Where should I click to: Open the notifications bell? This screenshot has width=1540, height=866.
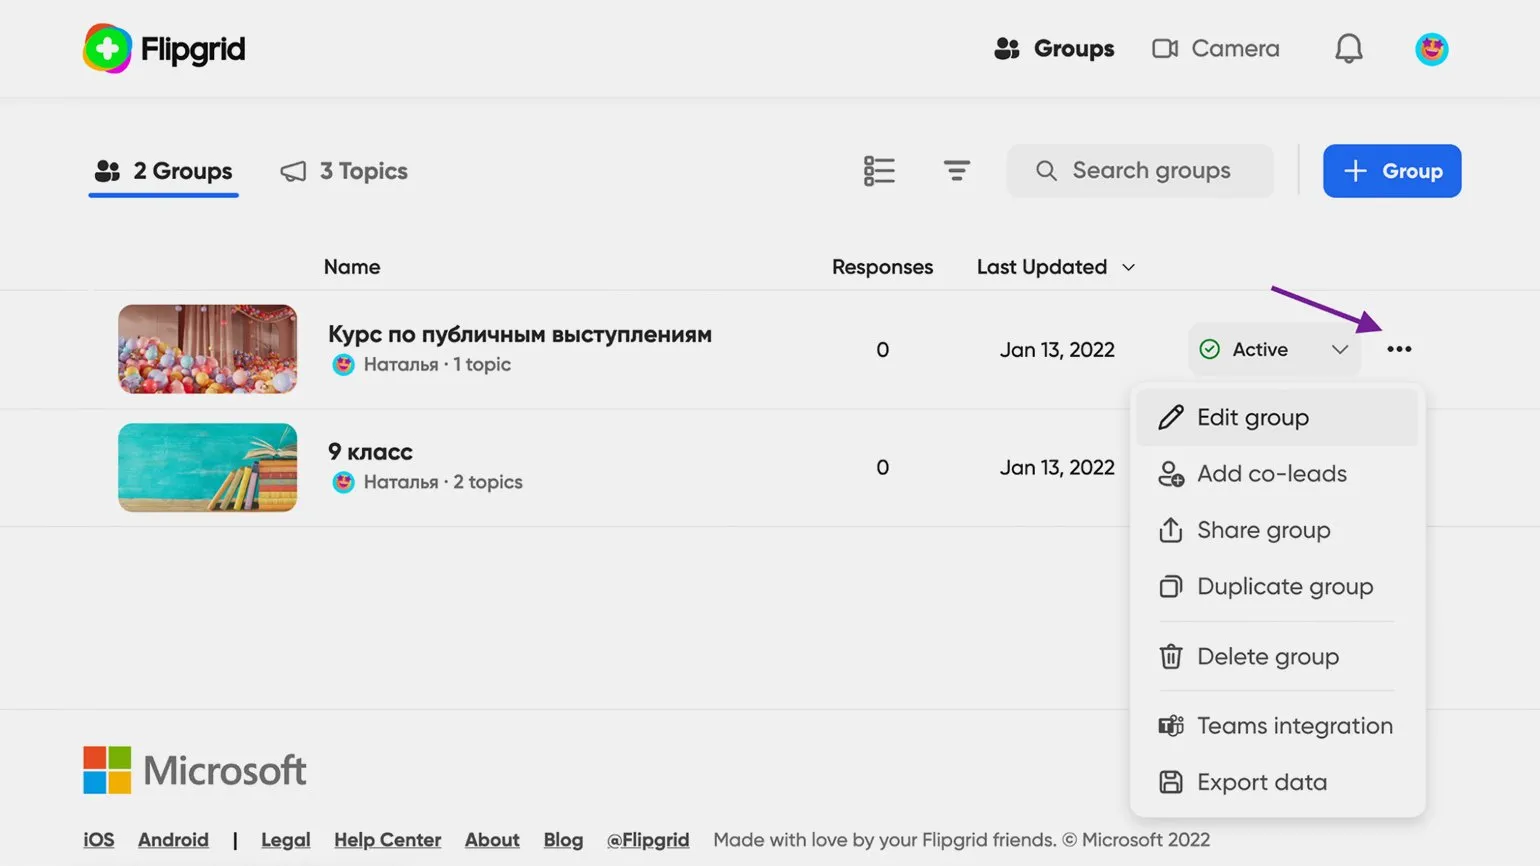[x=1348, y=48]
